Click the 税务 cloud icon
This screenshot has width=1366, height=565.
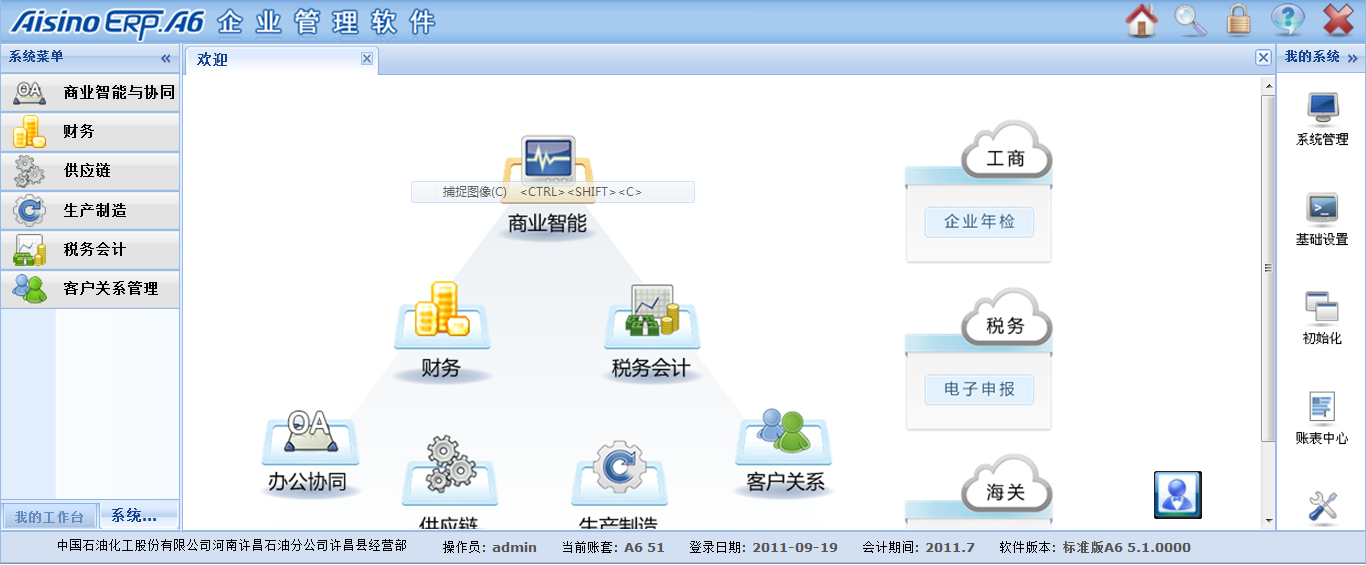1006,320
